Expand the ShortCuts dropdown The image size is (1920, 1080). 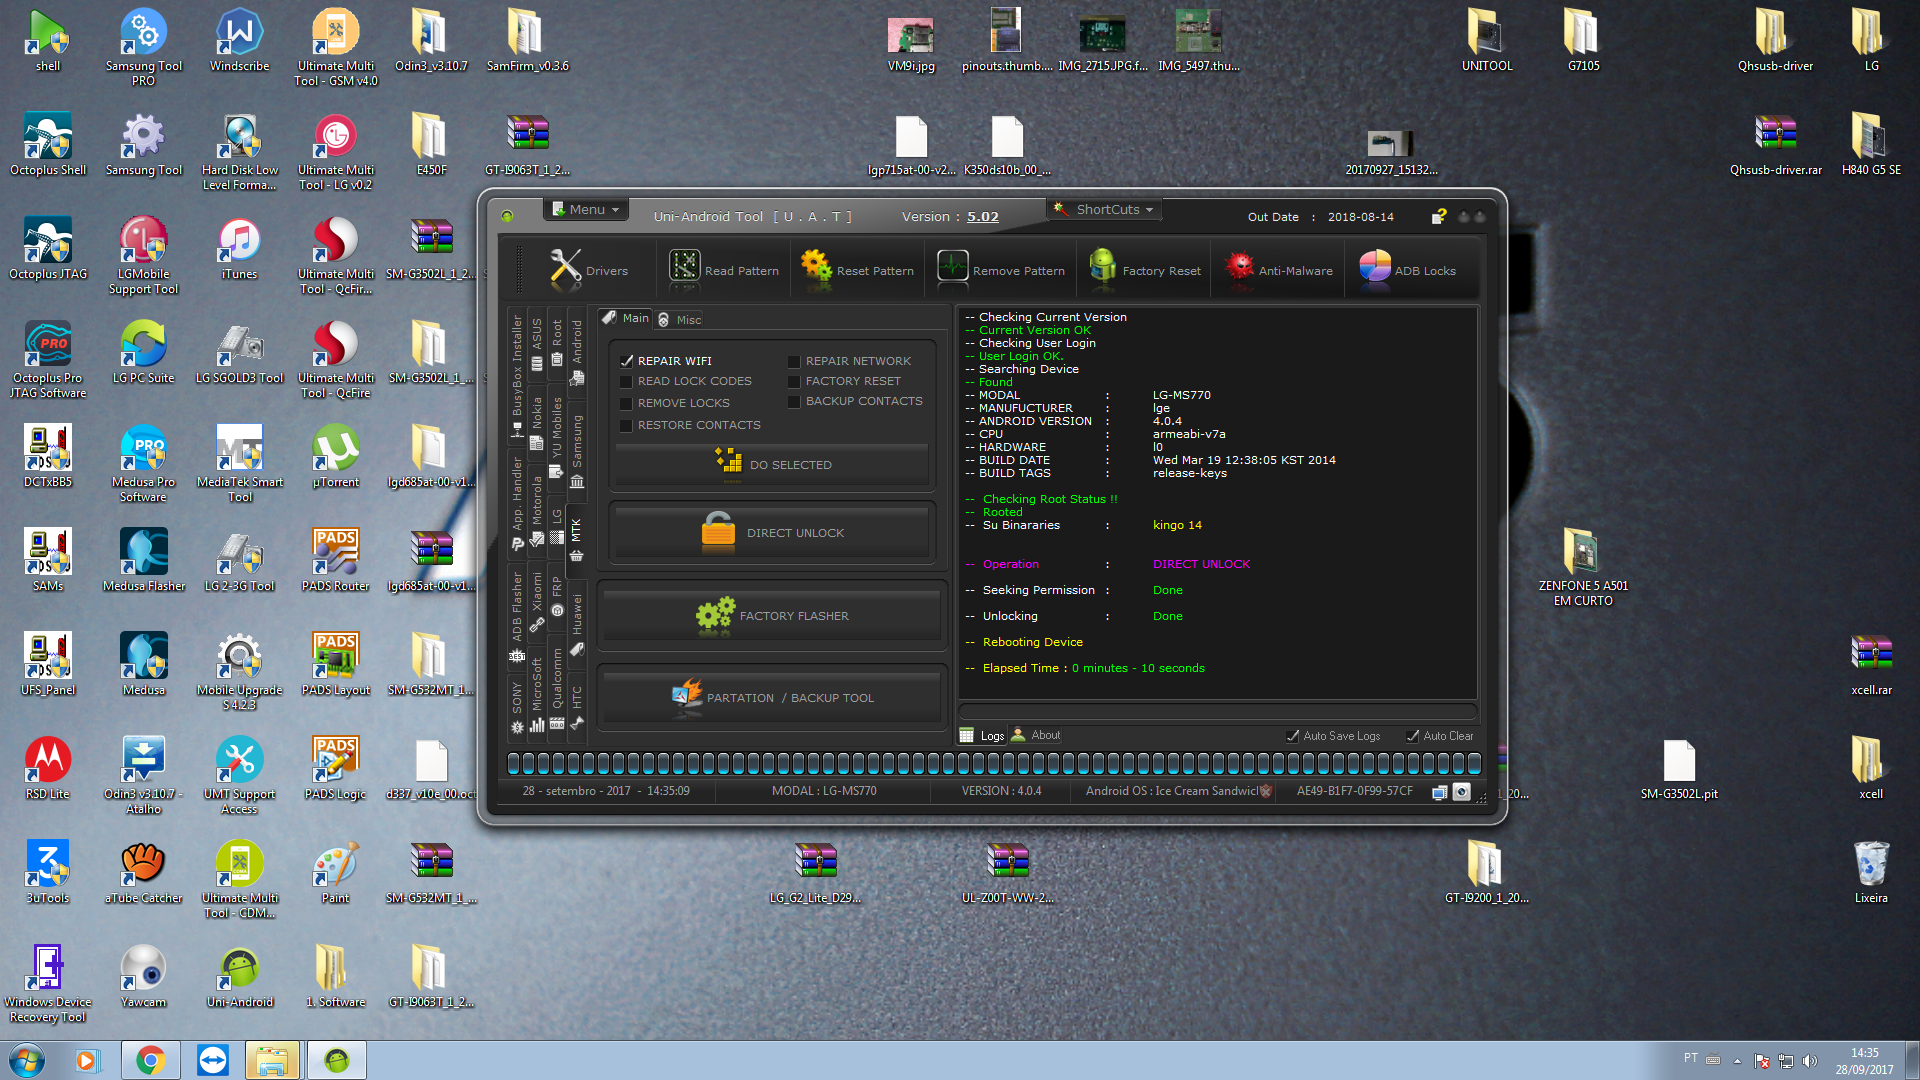point(1105,210)
